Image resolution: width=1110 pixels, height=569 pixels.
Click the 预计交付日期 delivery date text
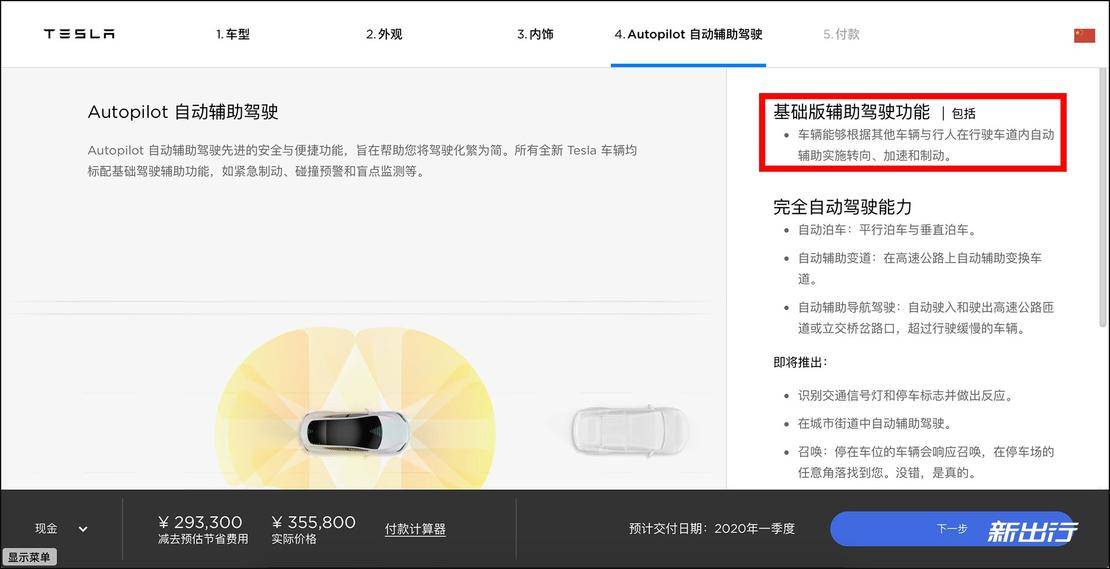(x=712, y=529)
